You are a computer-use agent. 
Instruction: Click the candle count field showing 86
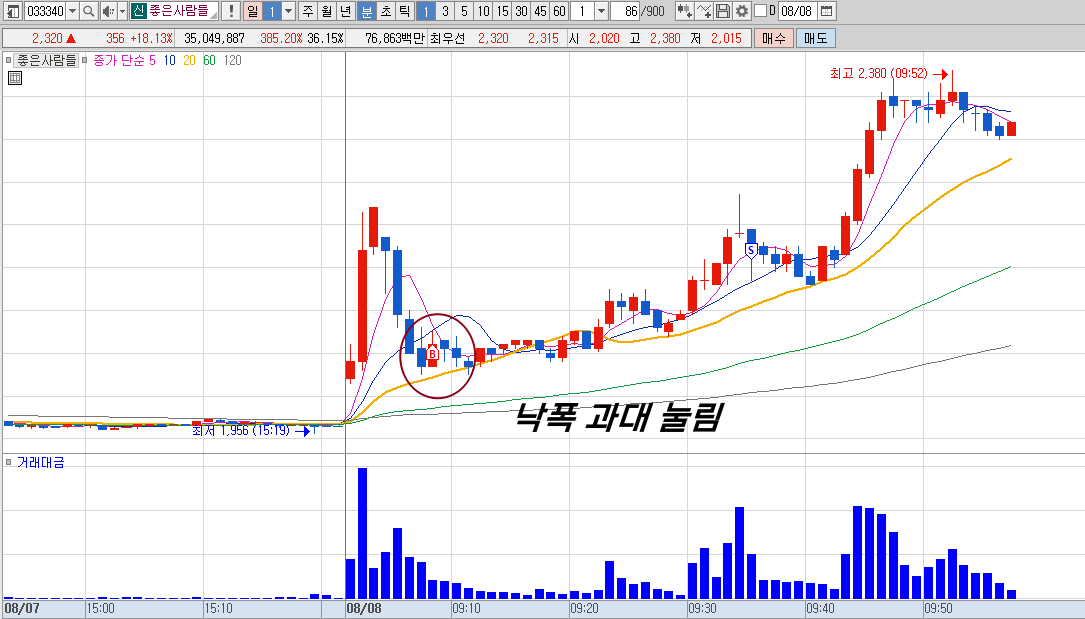tap(626, 11)
